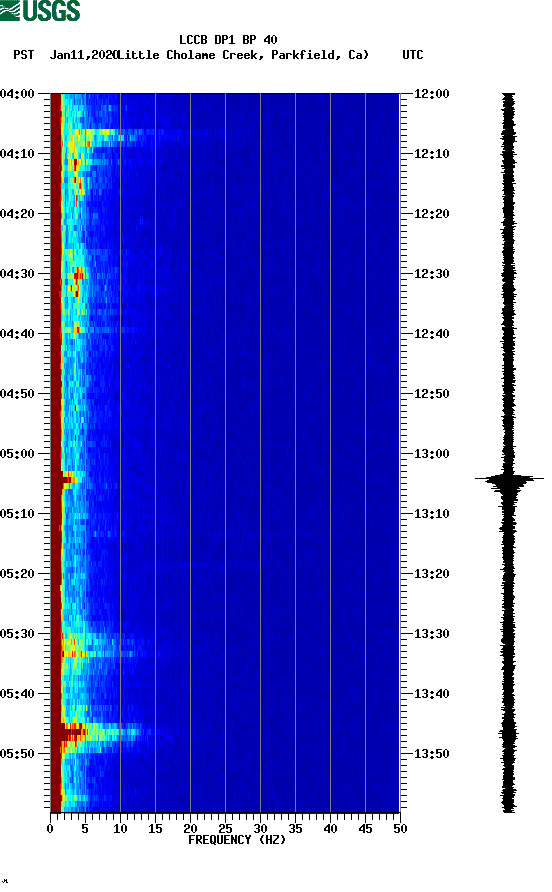Click the title 'LCCB DP1 BP 40'
This screenshot has height=892, width=552.
pos(228,40)
